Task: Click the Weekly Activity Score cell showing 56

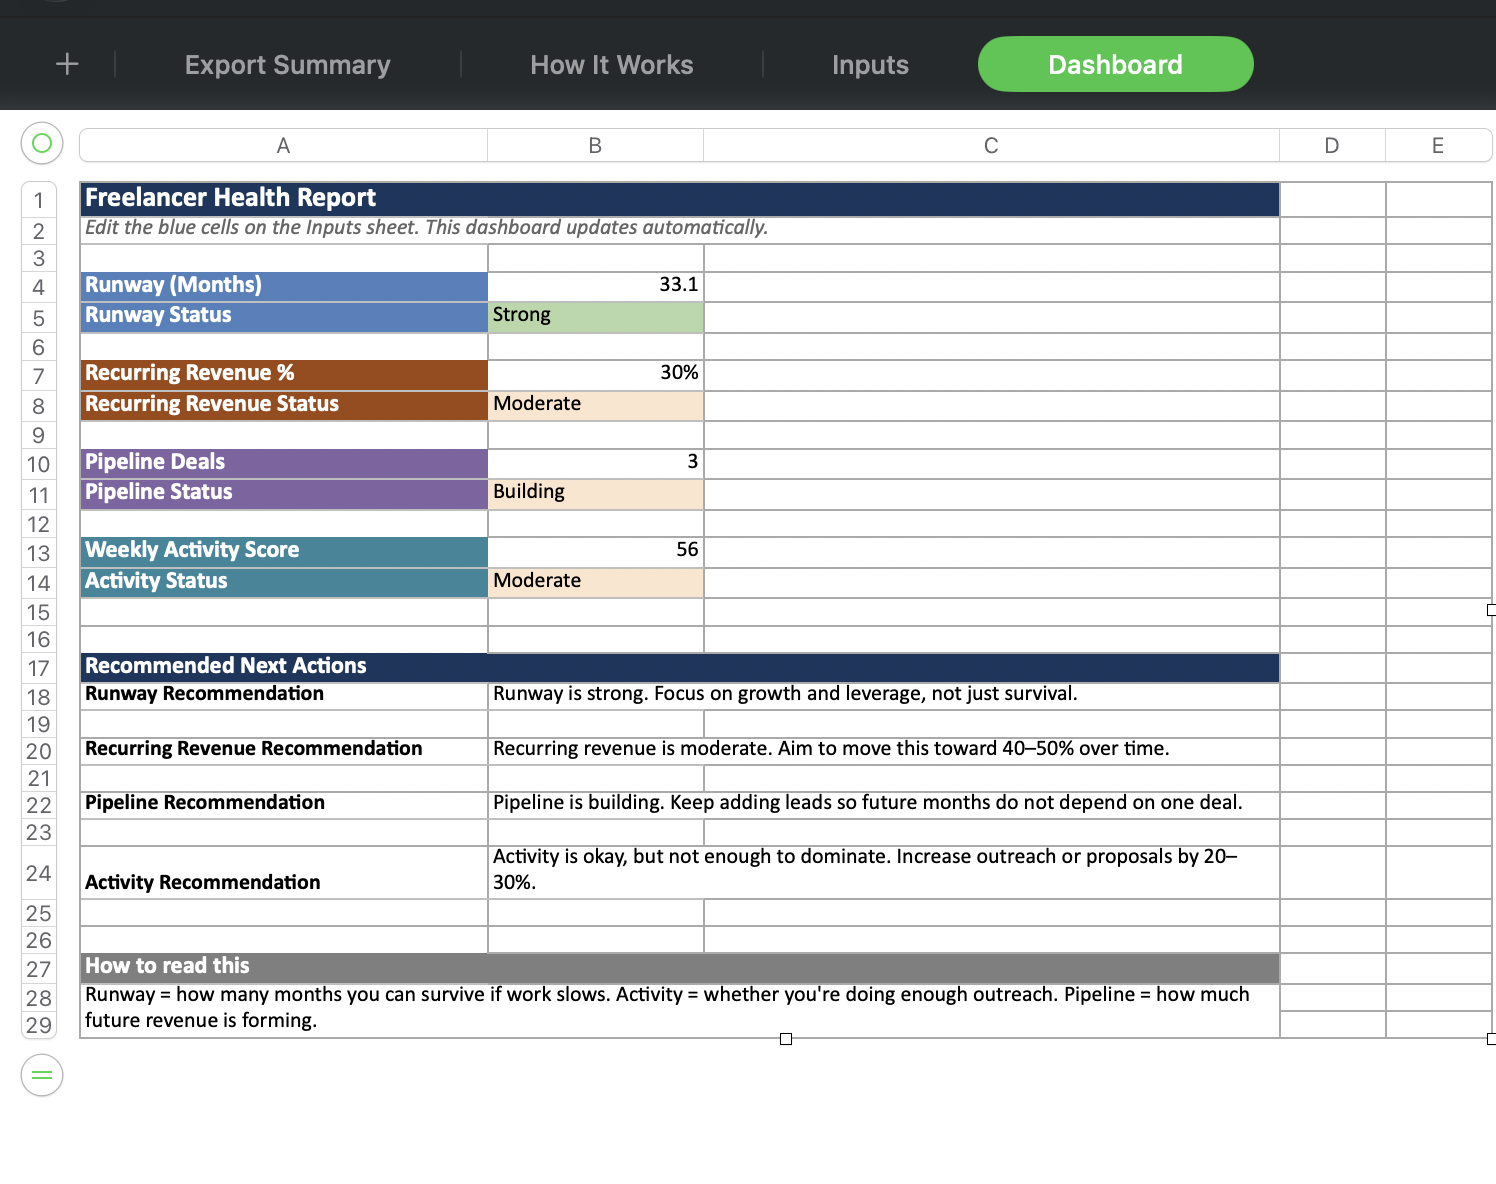Action: pyautogui.click(x=595, y=550)
